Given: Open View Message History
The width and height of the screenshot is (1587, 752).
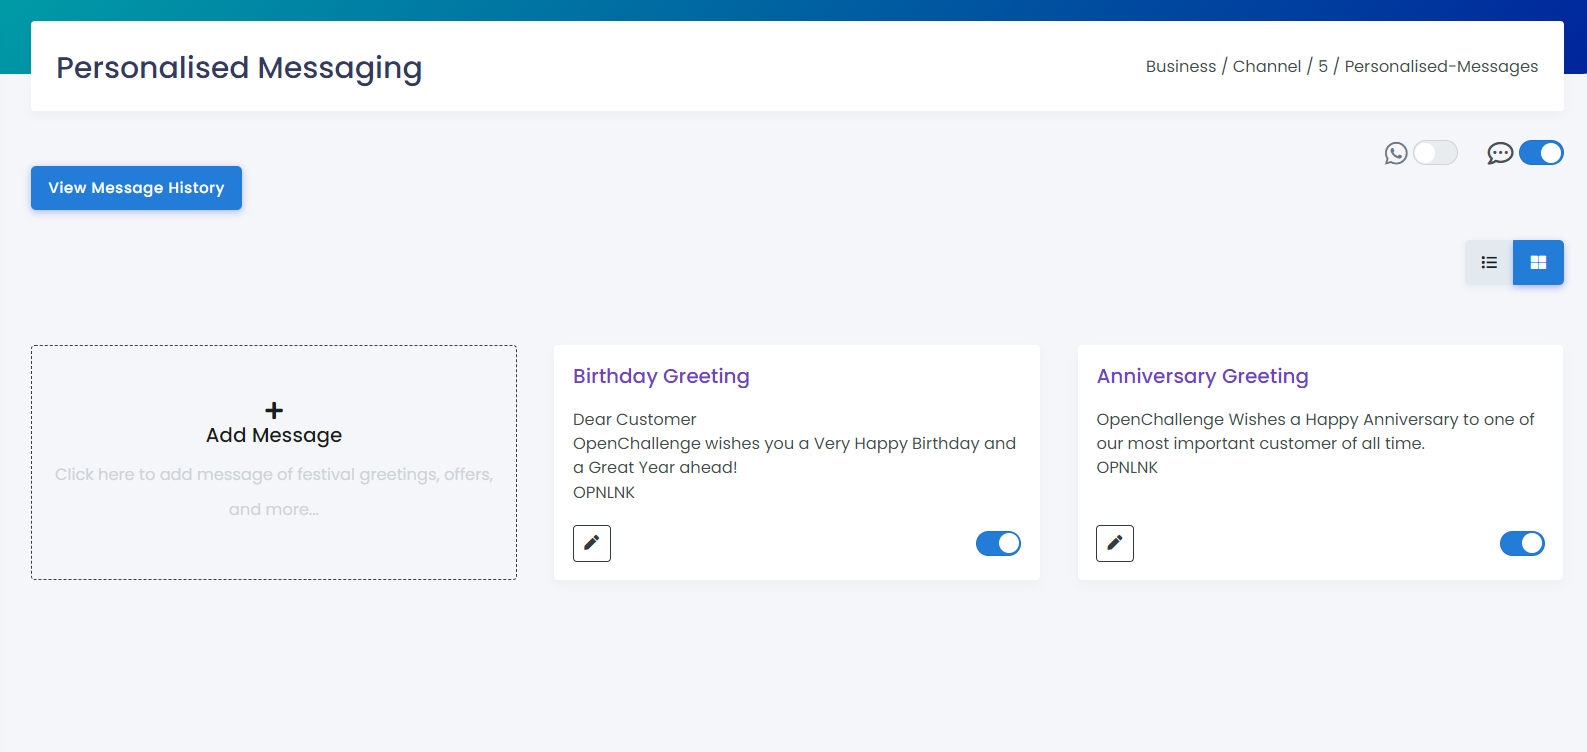Looking at the screenshot, I should point(136,188).
